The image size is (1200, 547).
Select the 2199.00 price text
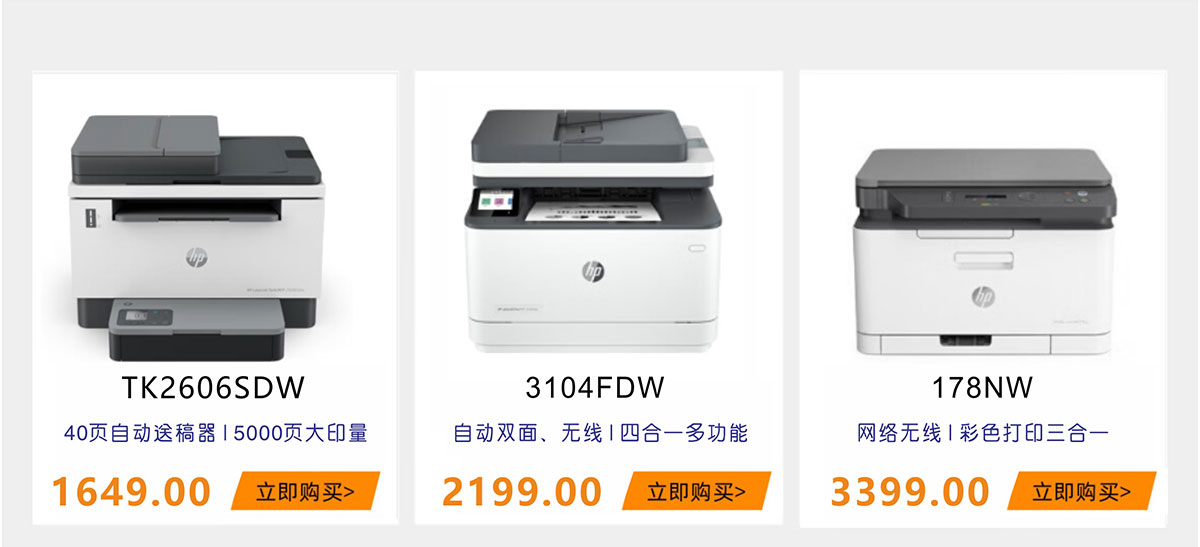click(x=522, y=492)
